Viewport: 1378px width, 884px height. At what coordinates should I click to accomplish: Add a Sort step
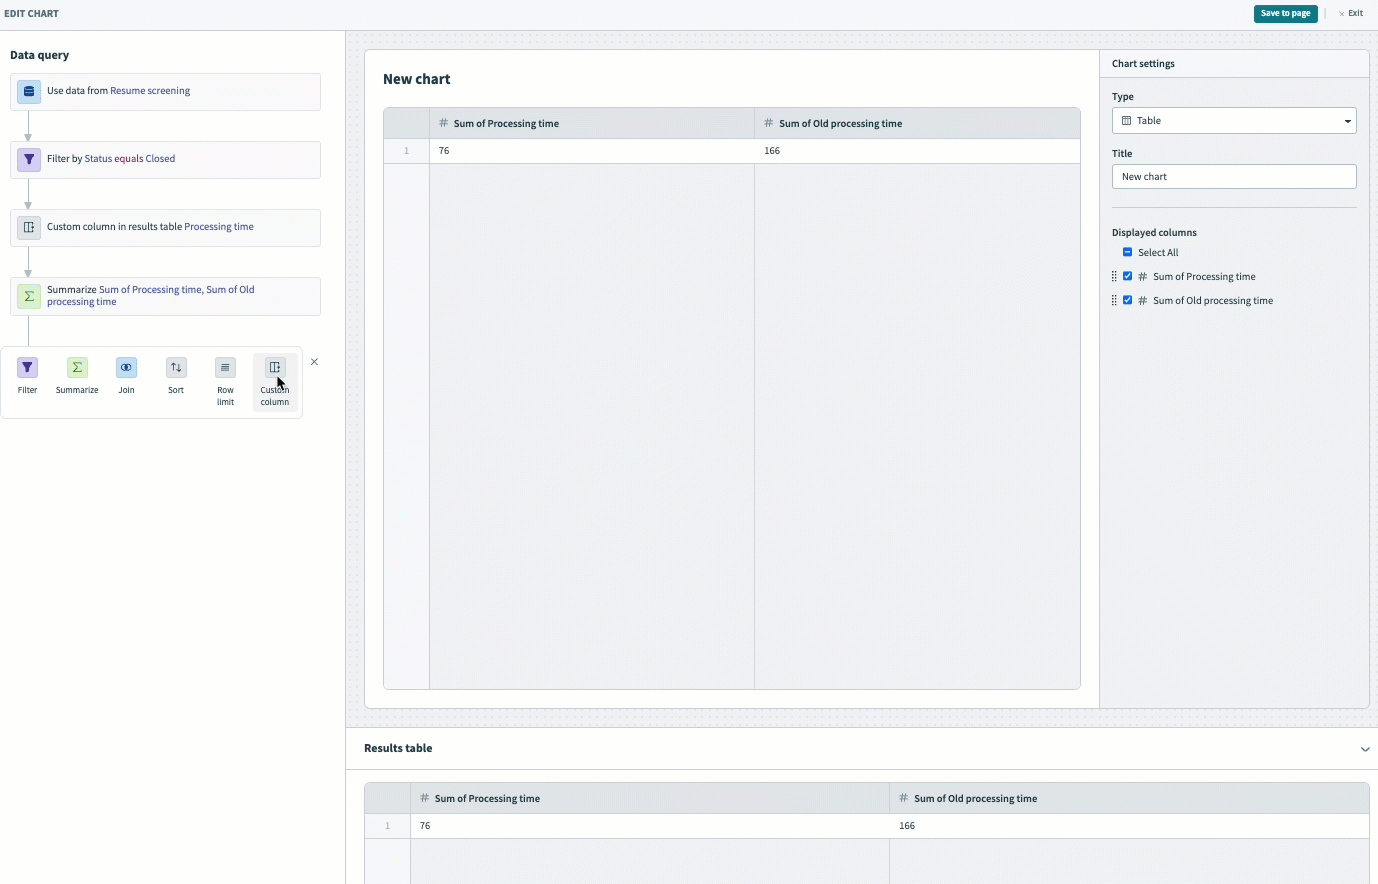tap(176, 368)
